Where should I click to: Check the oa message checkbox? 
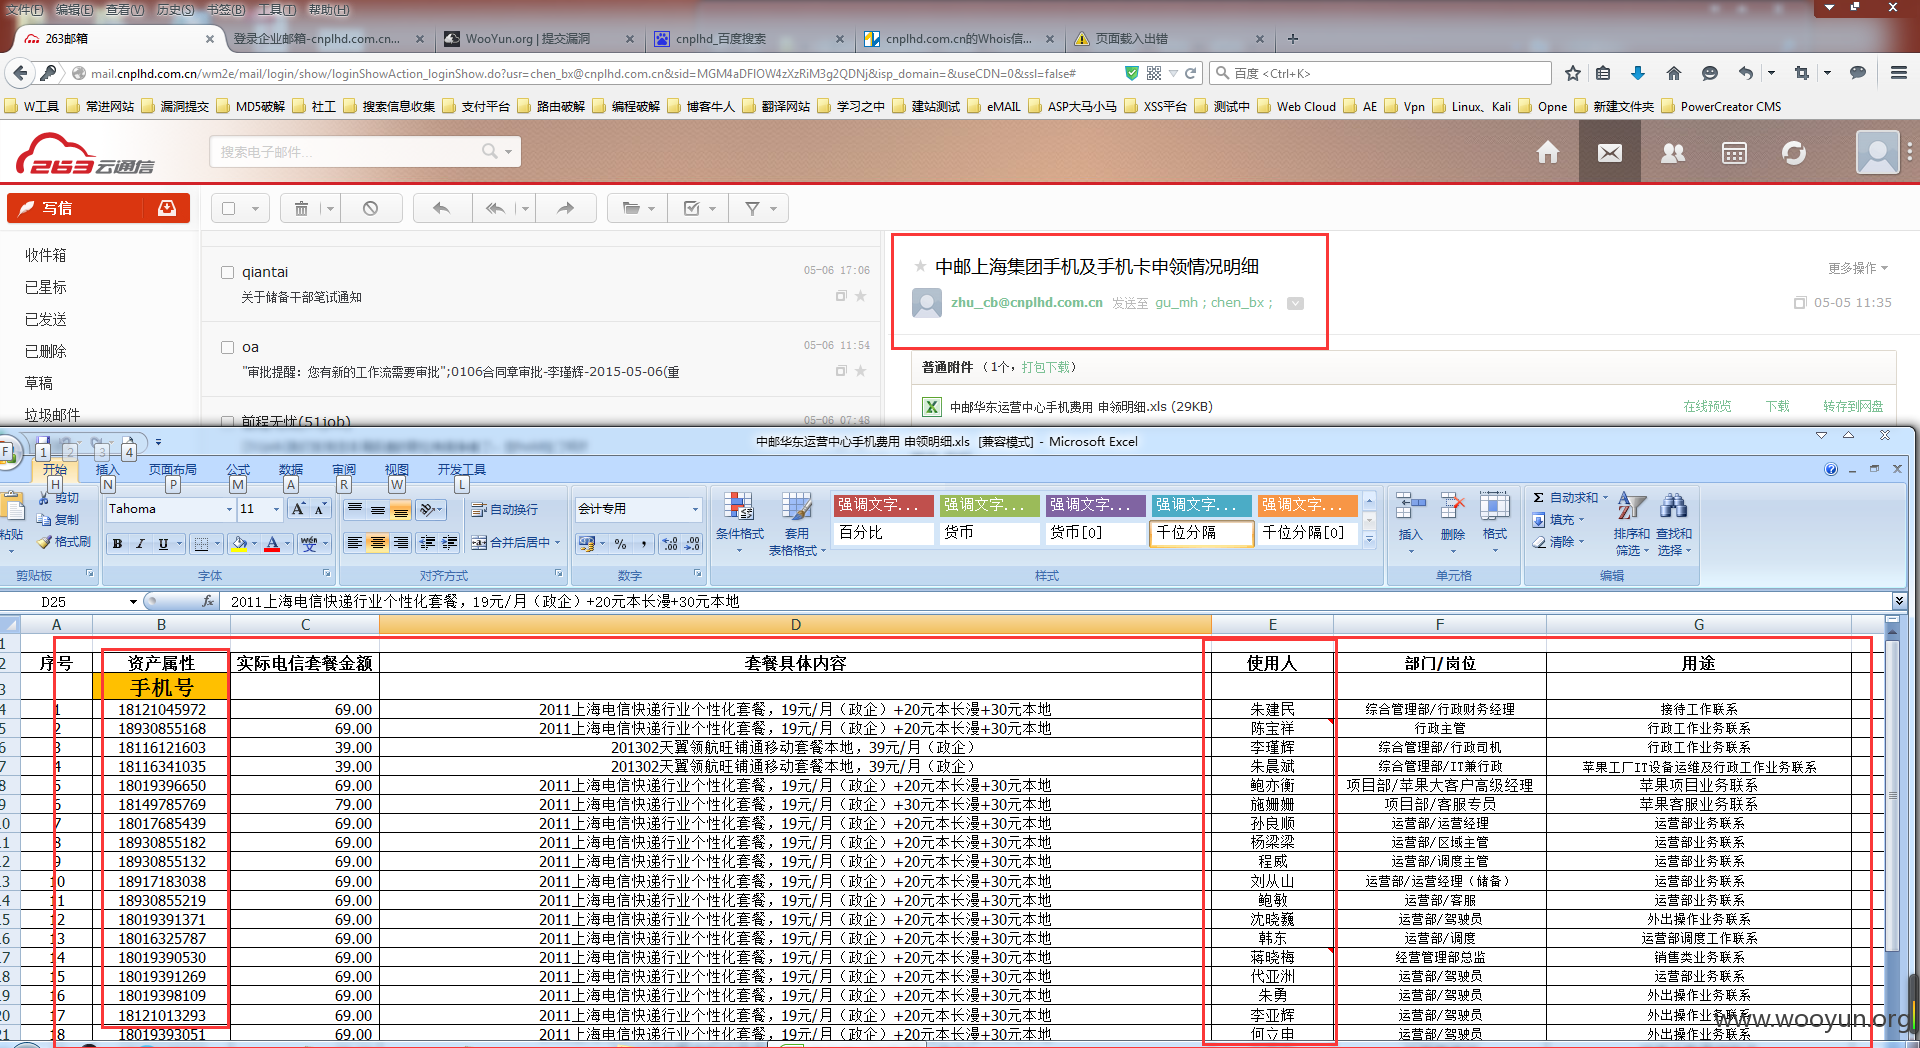click(x=227, y=347)
